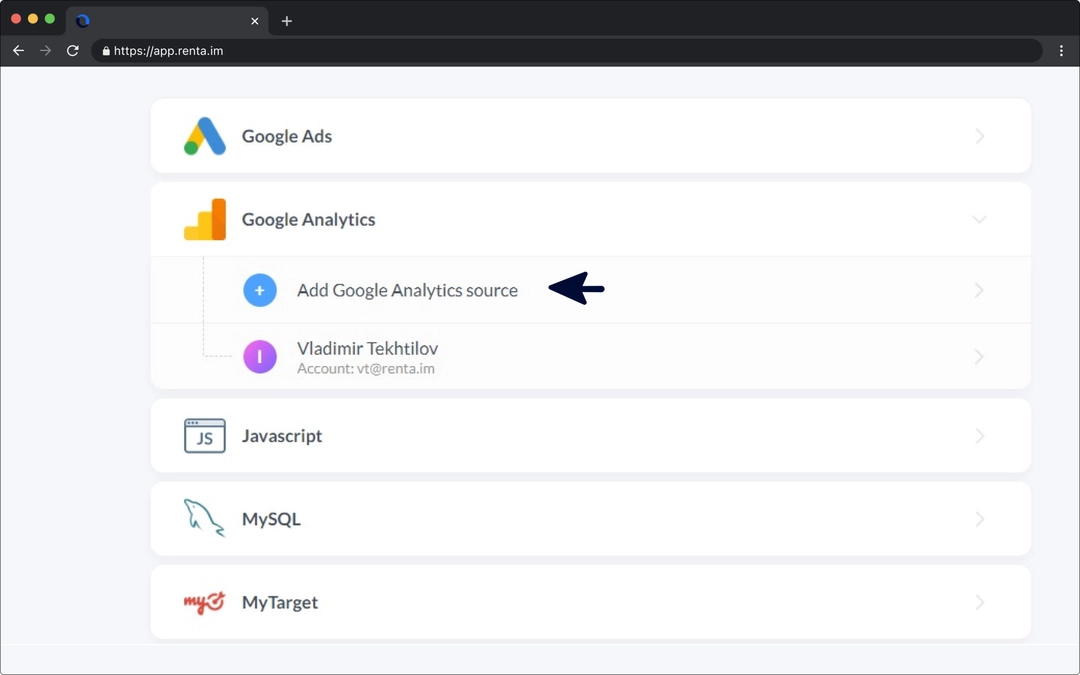Click the purple Vladimir Tekhtilov avatar icon
Viewport: 1080px width, 675px height.
[260, 357]
